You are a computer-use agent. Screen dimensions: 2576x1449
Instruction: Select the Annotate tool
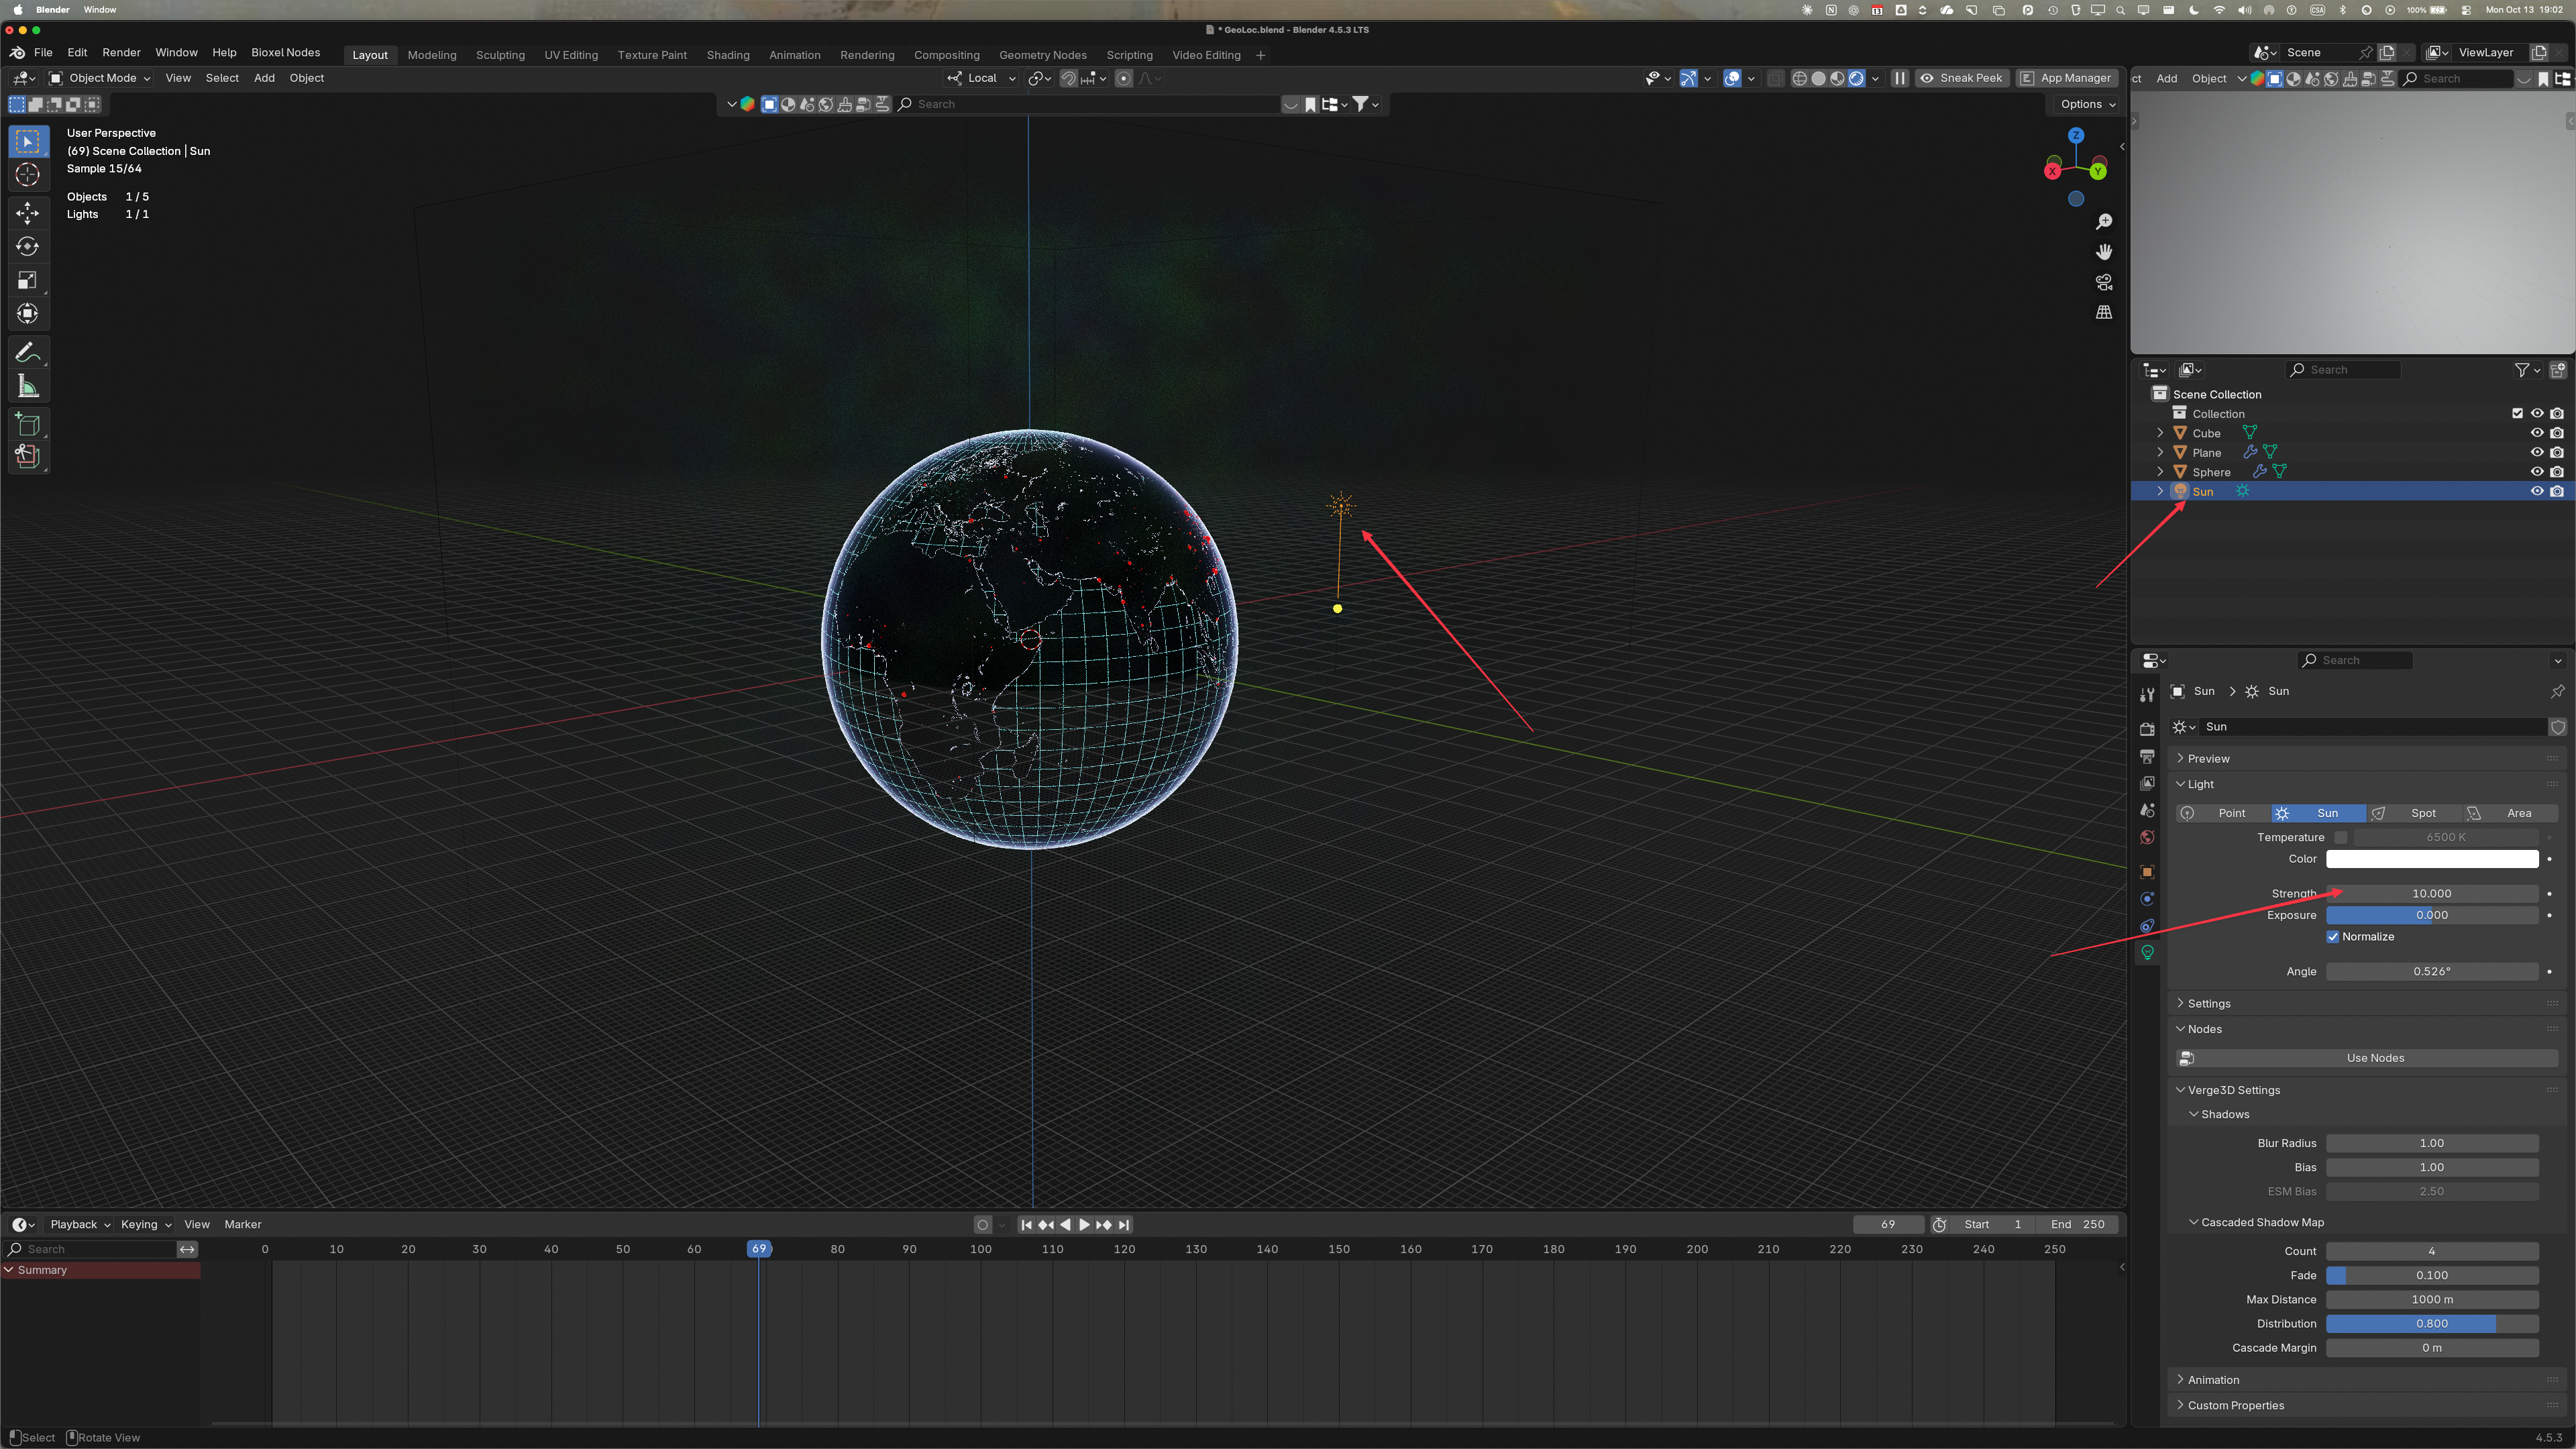28,352
